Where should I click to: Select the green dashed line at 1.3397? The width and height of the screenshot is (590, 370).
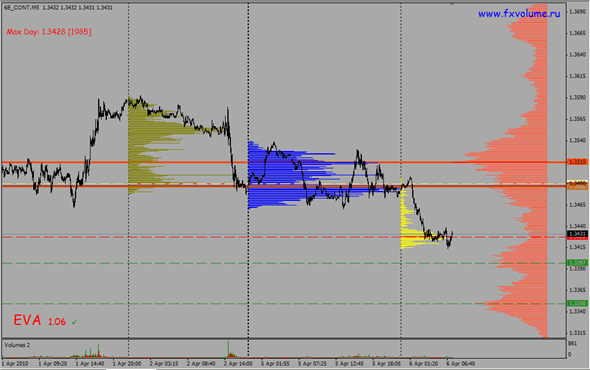pos(284,263)
